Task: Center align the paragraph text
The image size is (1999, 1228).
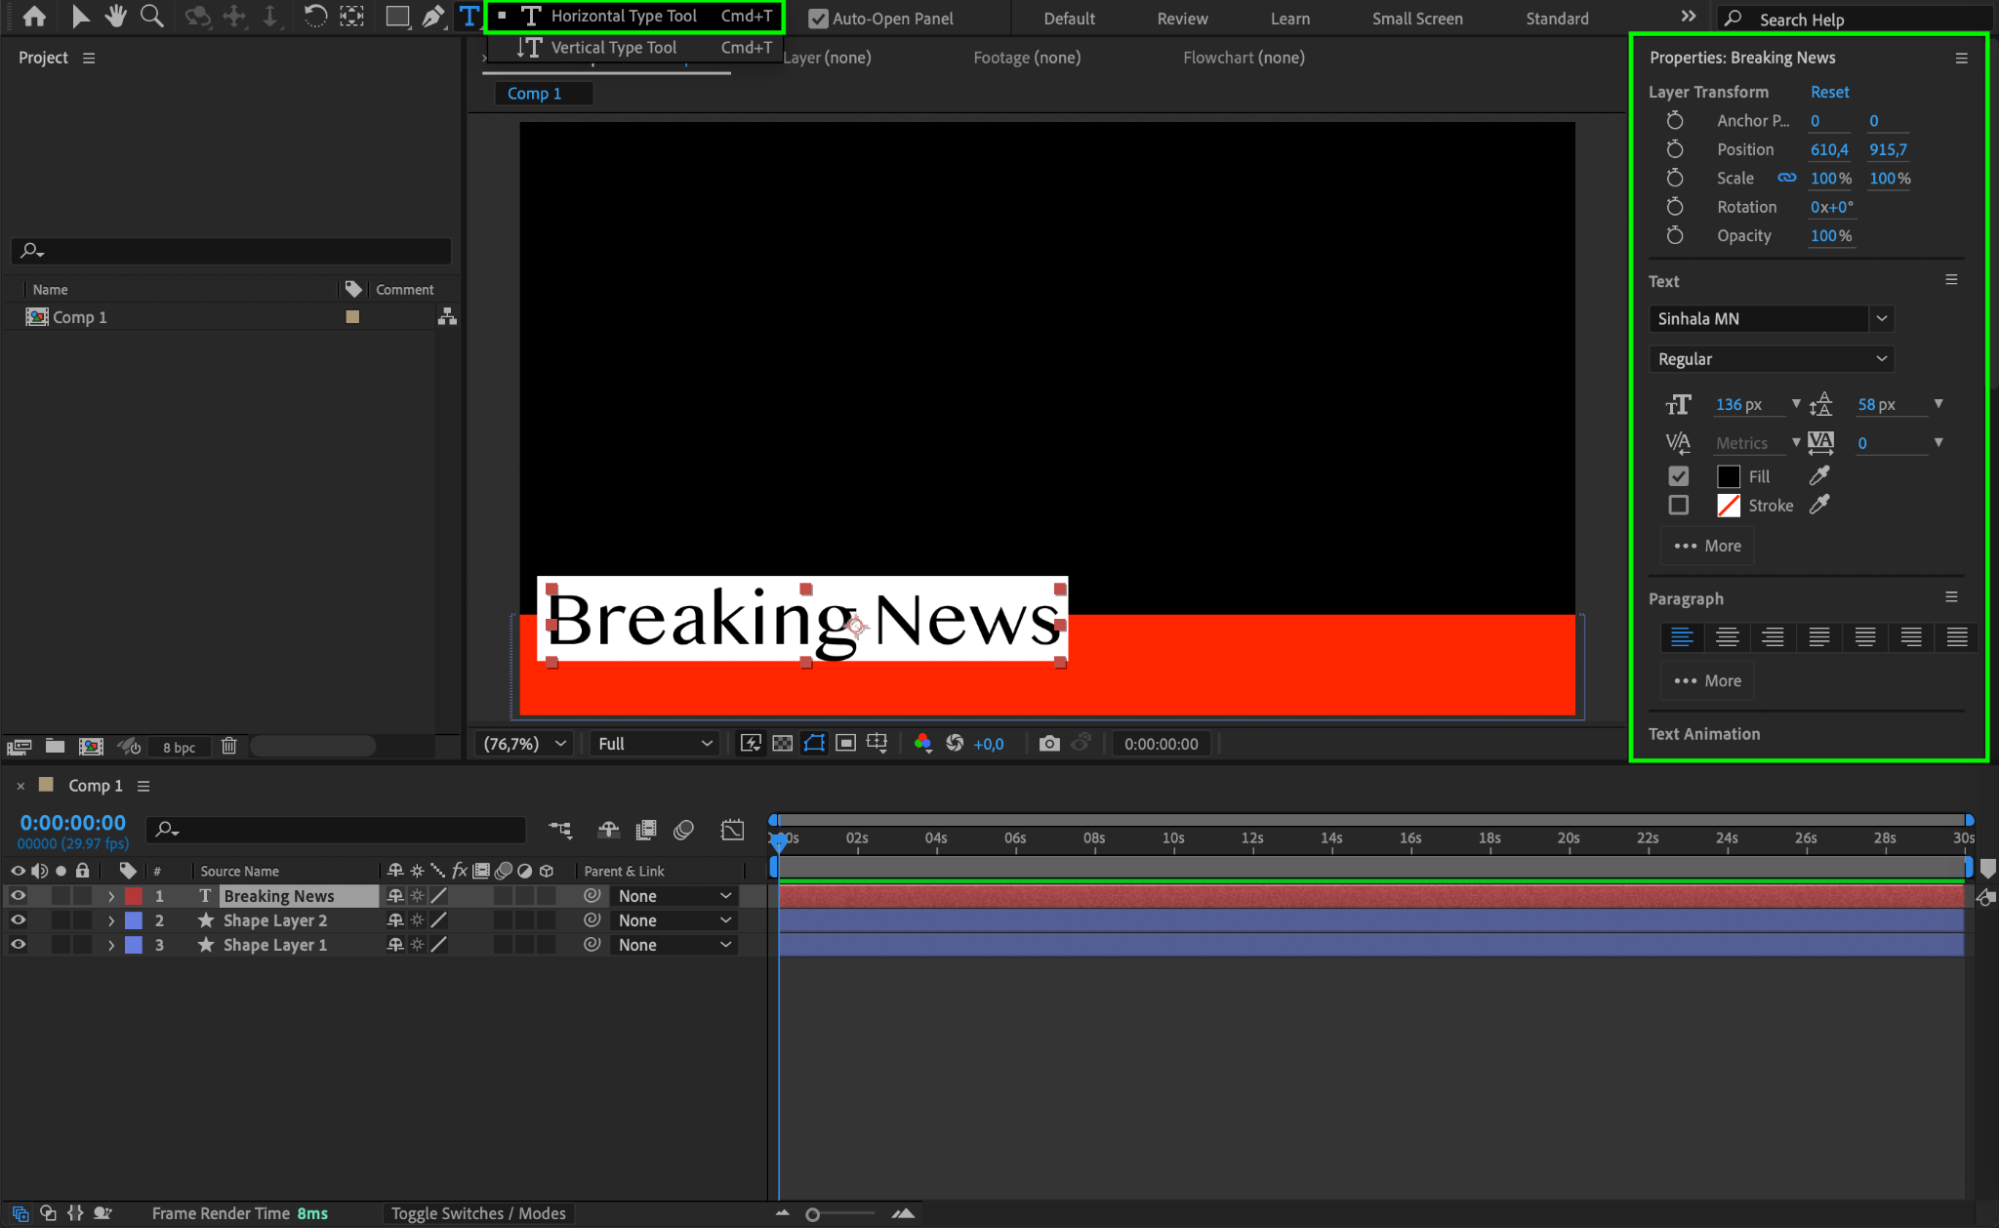Action: [1727, 637]
